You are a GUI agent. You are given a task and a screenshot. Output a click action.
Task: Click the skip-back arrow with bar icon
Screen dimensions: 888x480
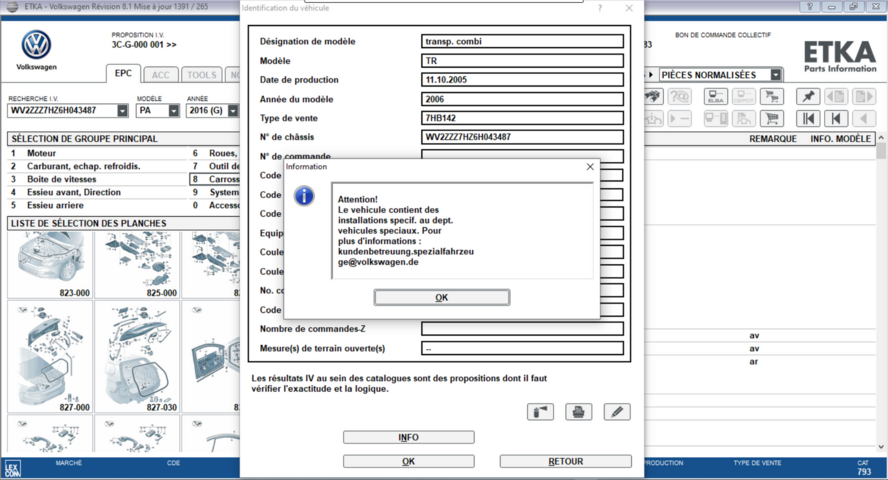point(836,118)
